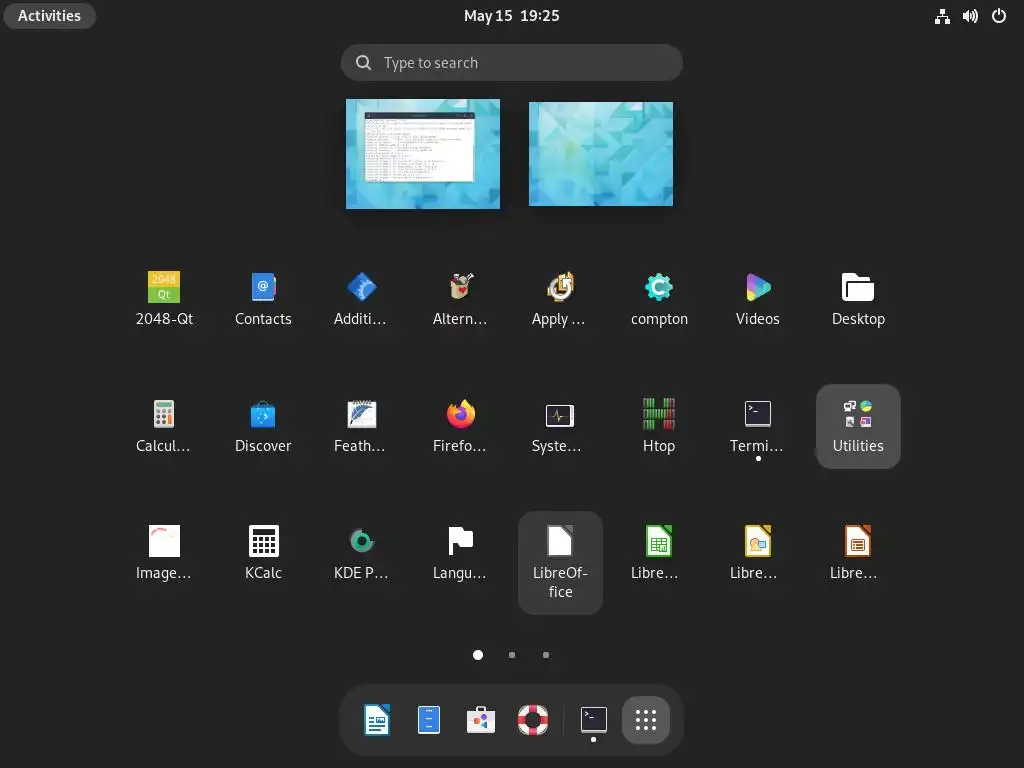Screen dimensions: 1024x768
Task: Focus the Type to search field
Action: click(x=511, y=63)
